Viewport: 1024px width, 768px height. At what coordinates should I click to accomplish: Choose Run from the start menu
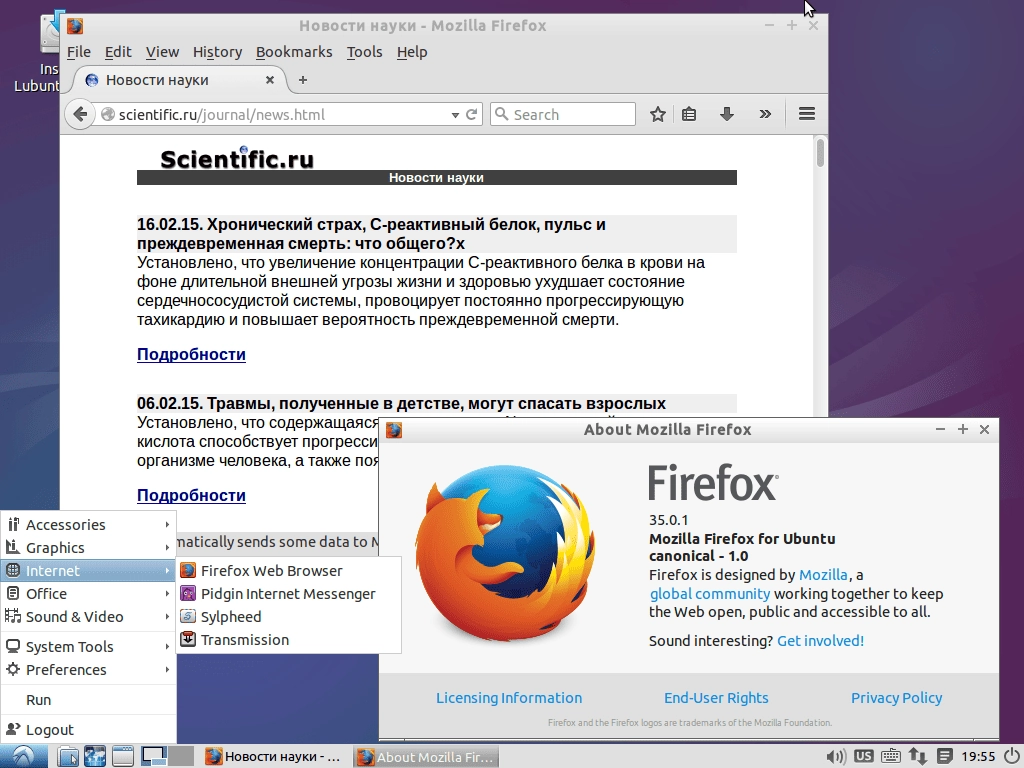89,699
